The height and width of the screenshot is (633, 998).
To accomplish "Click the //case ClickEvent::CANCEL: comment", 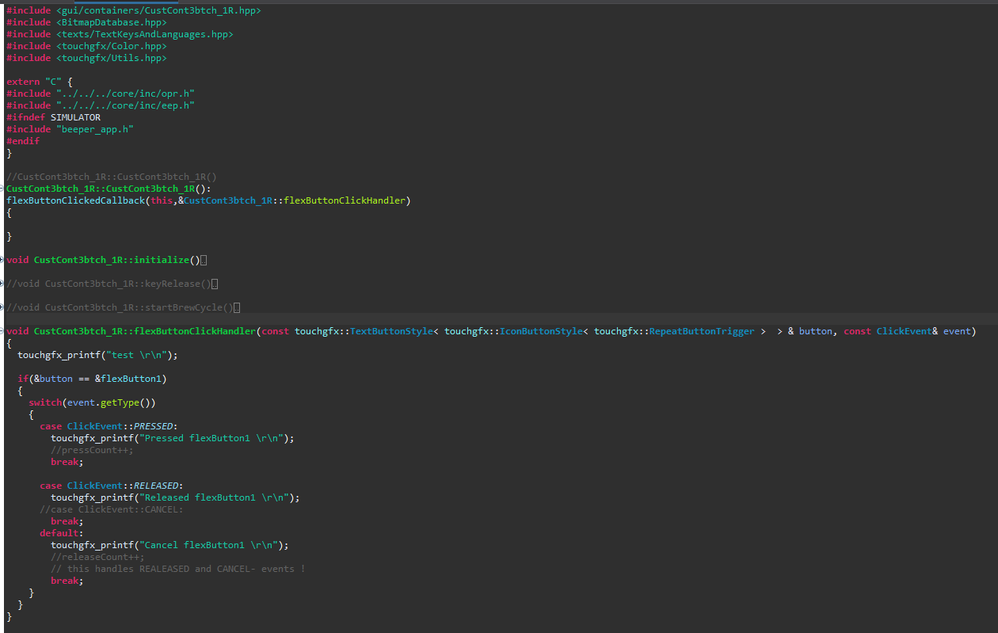I will pos(111,510).
